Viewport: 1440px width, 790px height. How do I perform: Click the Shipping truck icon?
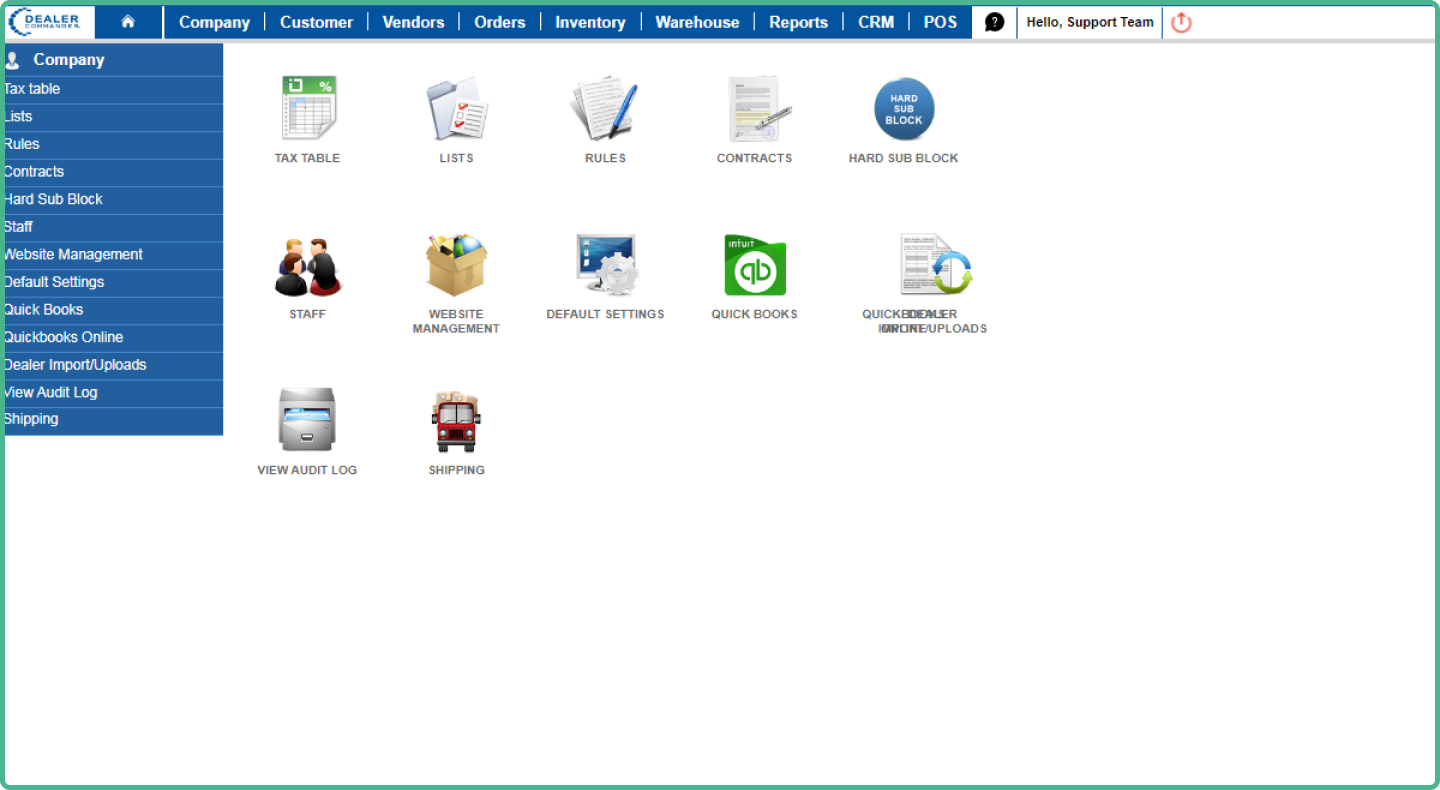[x=456, y=421]
